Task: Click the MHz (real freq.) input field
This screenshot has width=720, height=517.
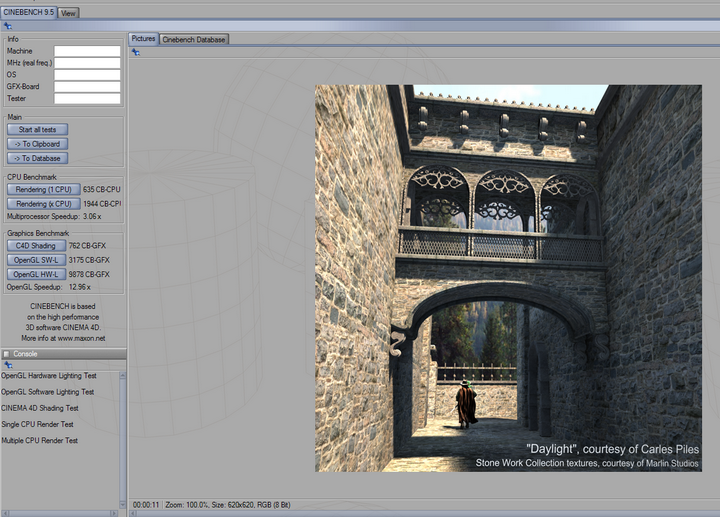Action: pos(87,63)
